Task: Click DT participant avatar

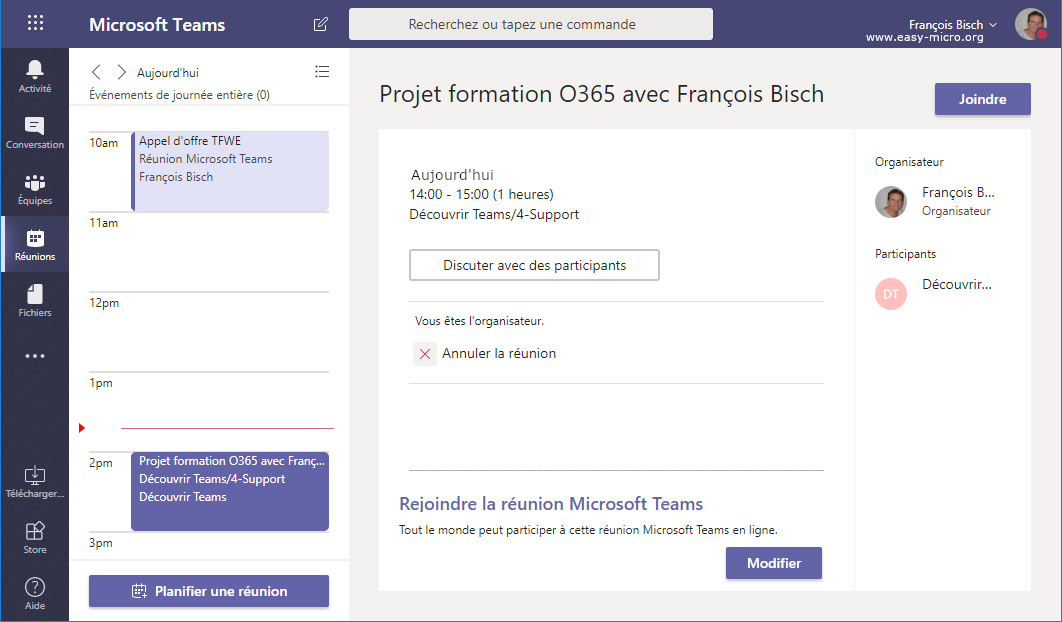Action: [891, 294]
